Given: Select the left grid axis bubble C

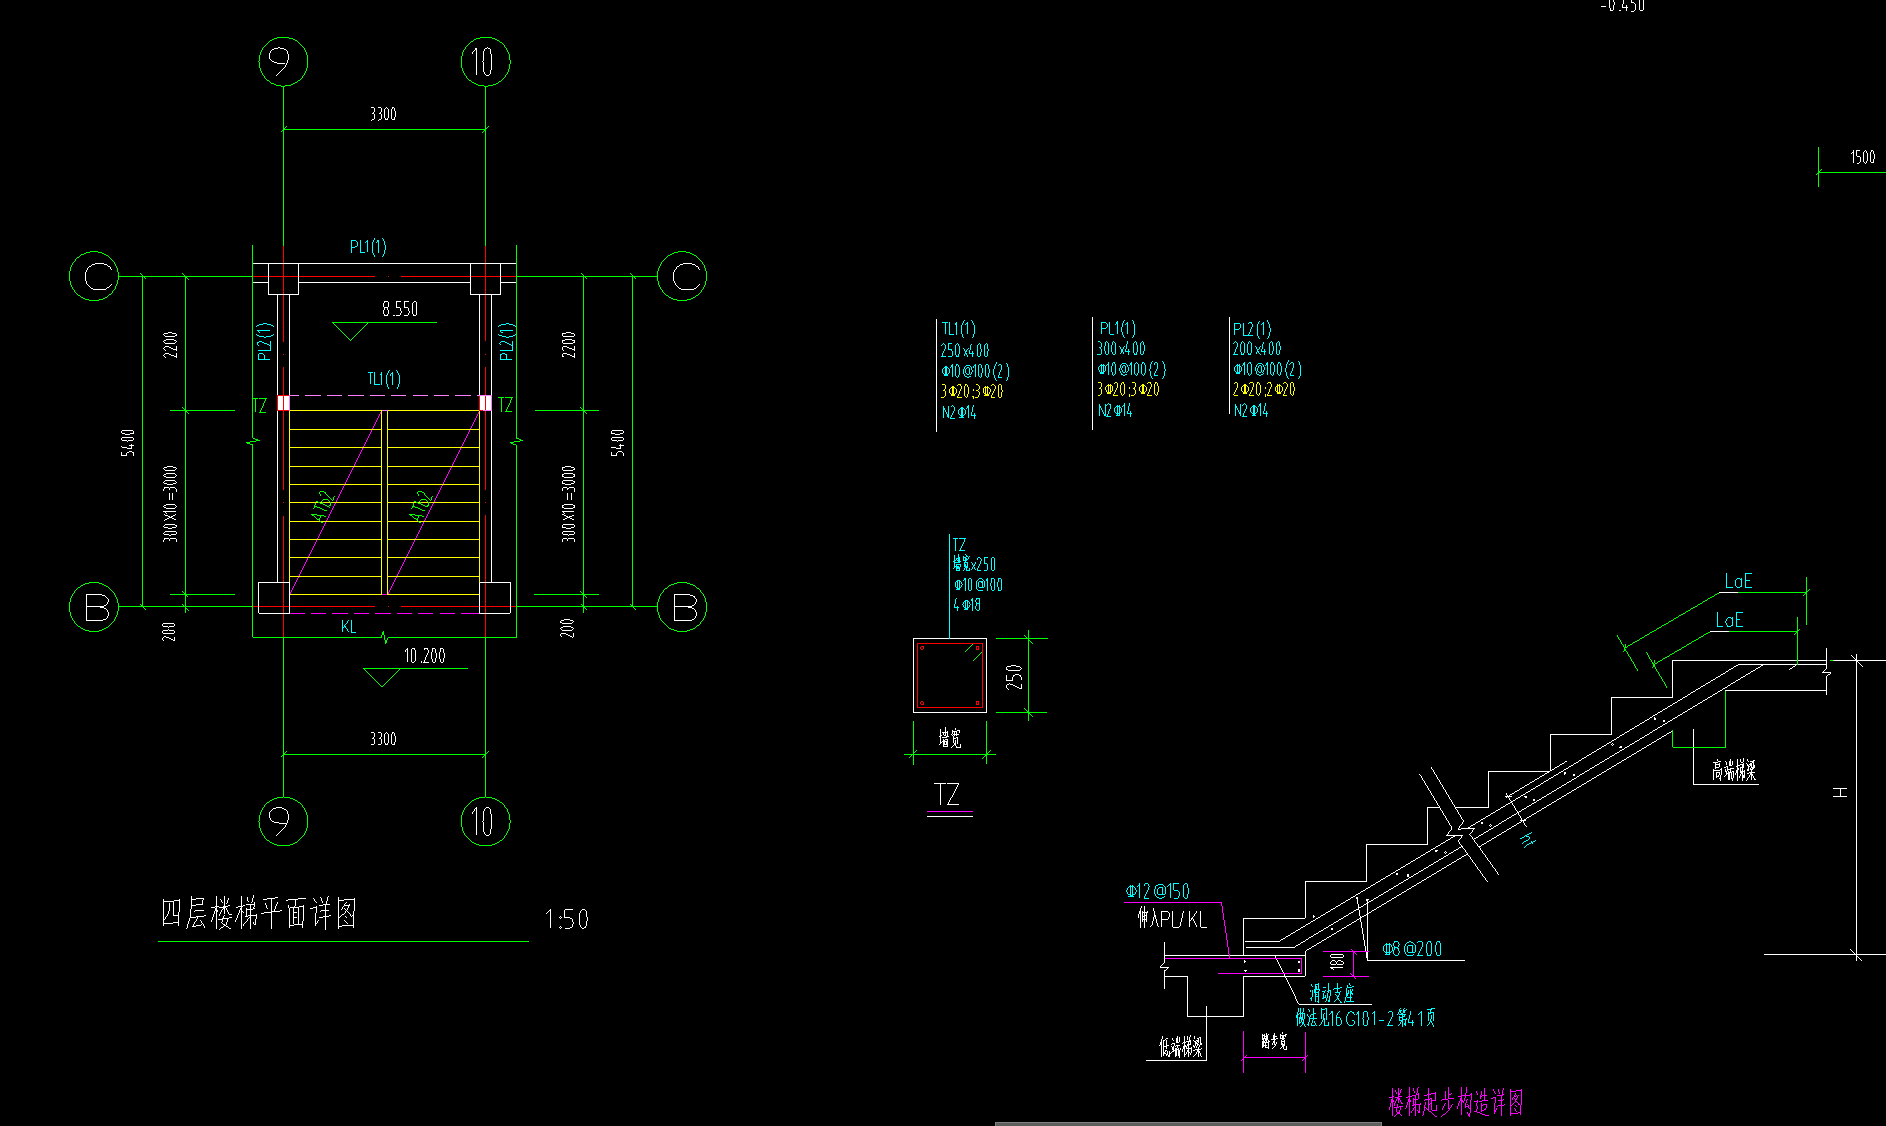Looking at the screenshot, I should pyautogui.click(x=94, y=276).
